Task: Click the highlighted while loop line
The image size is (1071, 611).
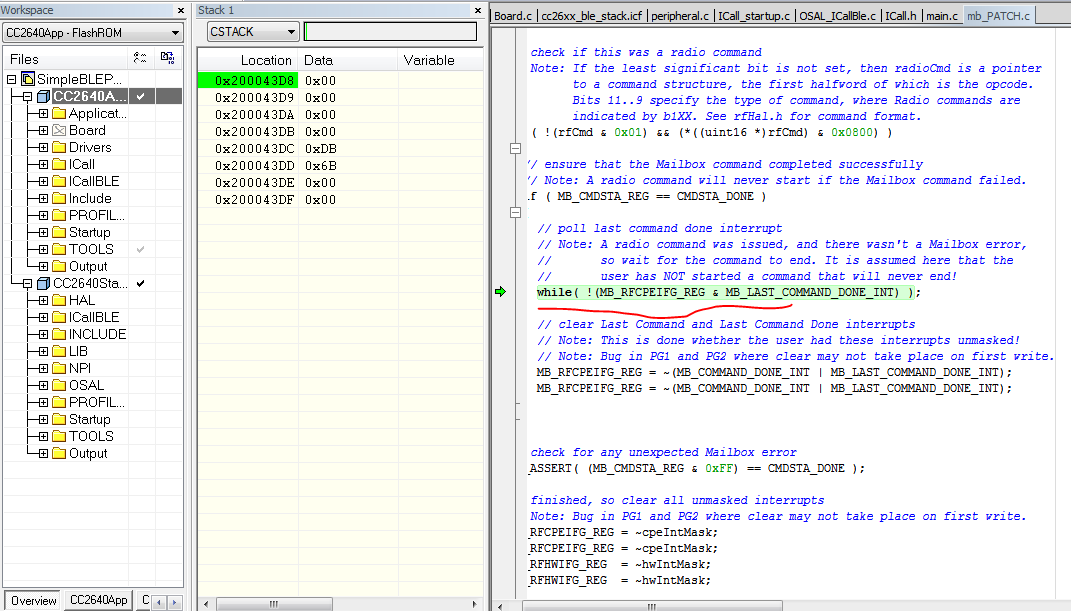Action: click(728, 292)
